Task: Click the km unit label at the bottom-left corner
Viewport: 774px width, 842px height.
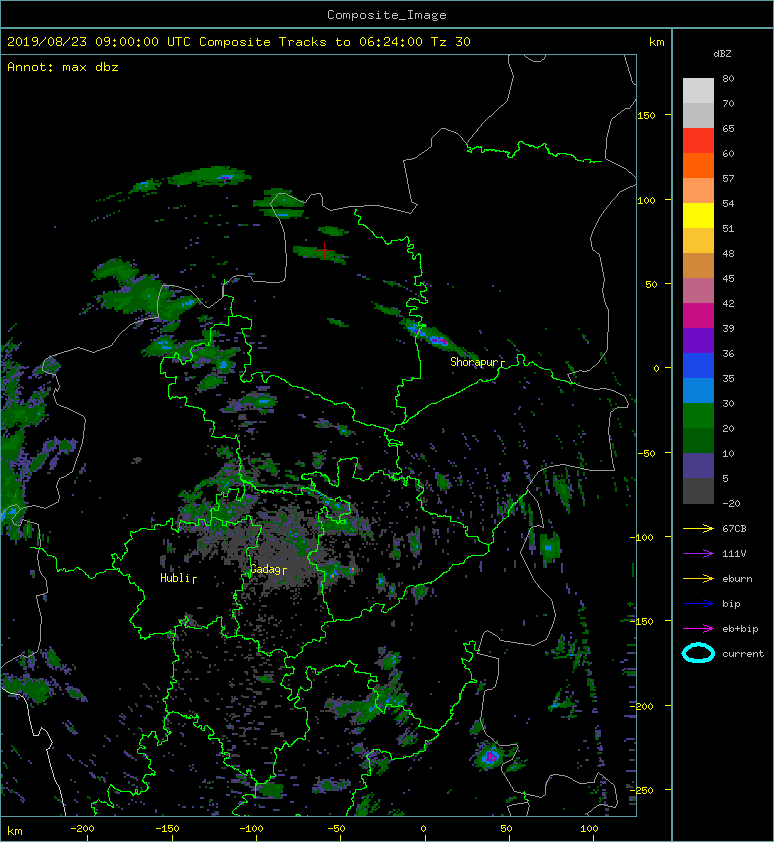Action: (15, 831)
